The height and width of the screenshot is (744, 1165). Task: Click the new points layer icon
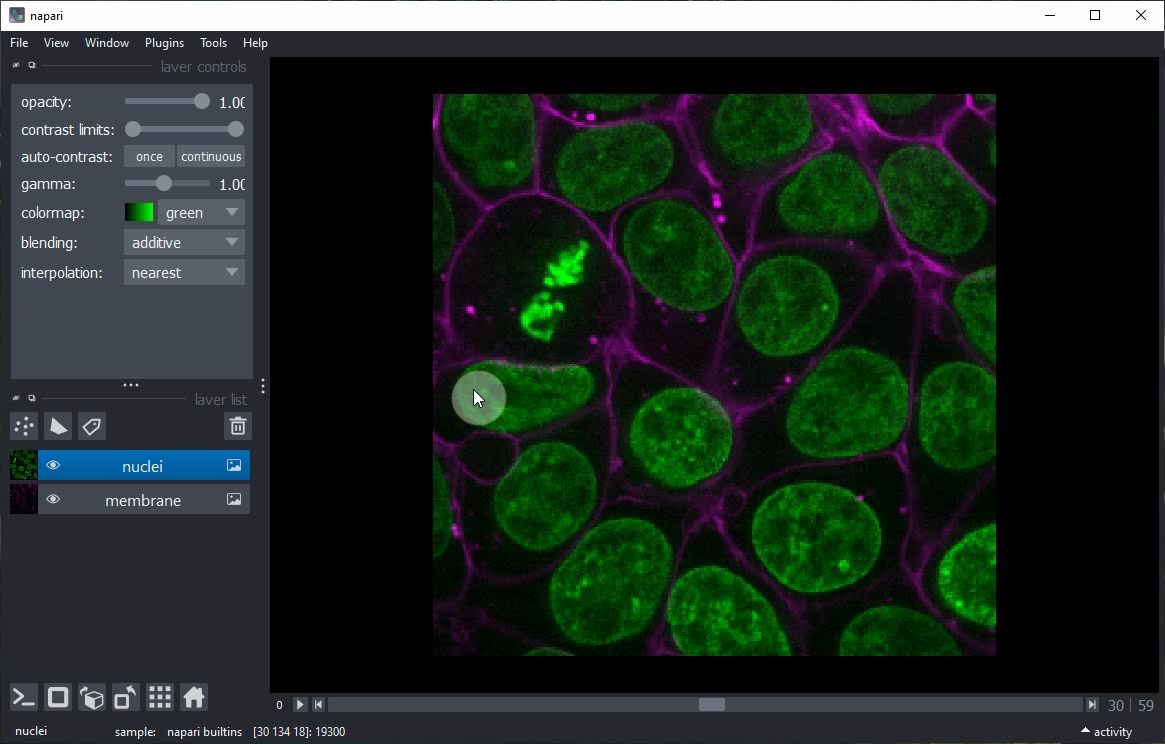click(24, 427)
